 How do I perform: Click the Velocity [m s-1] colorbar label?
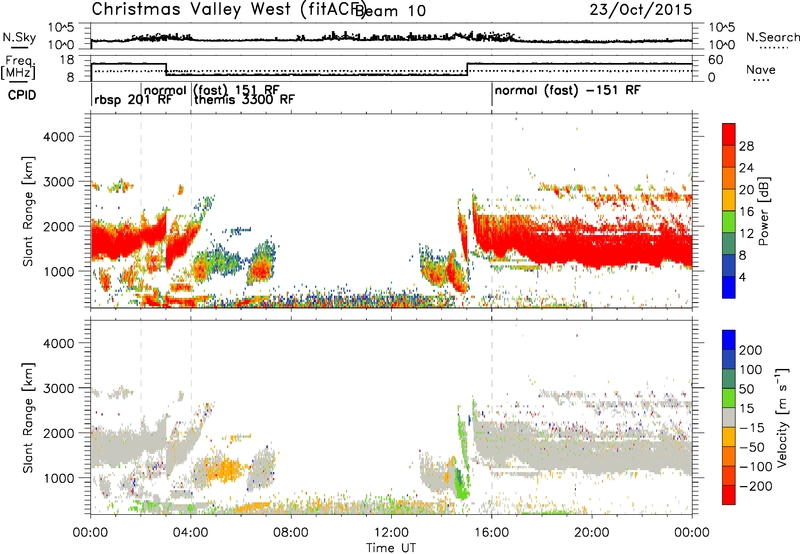pyautogui.click(x=782, y=418)
